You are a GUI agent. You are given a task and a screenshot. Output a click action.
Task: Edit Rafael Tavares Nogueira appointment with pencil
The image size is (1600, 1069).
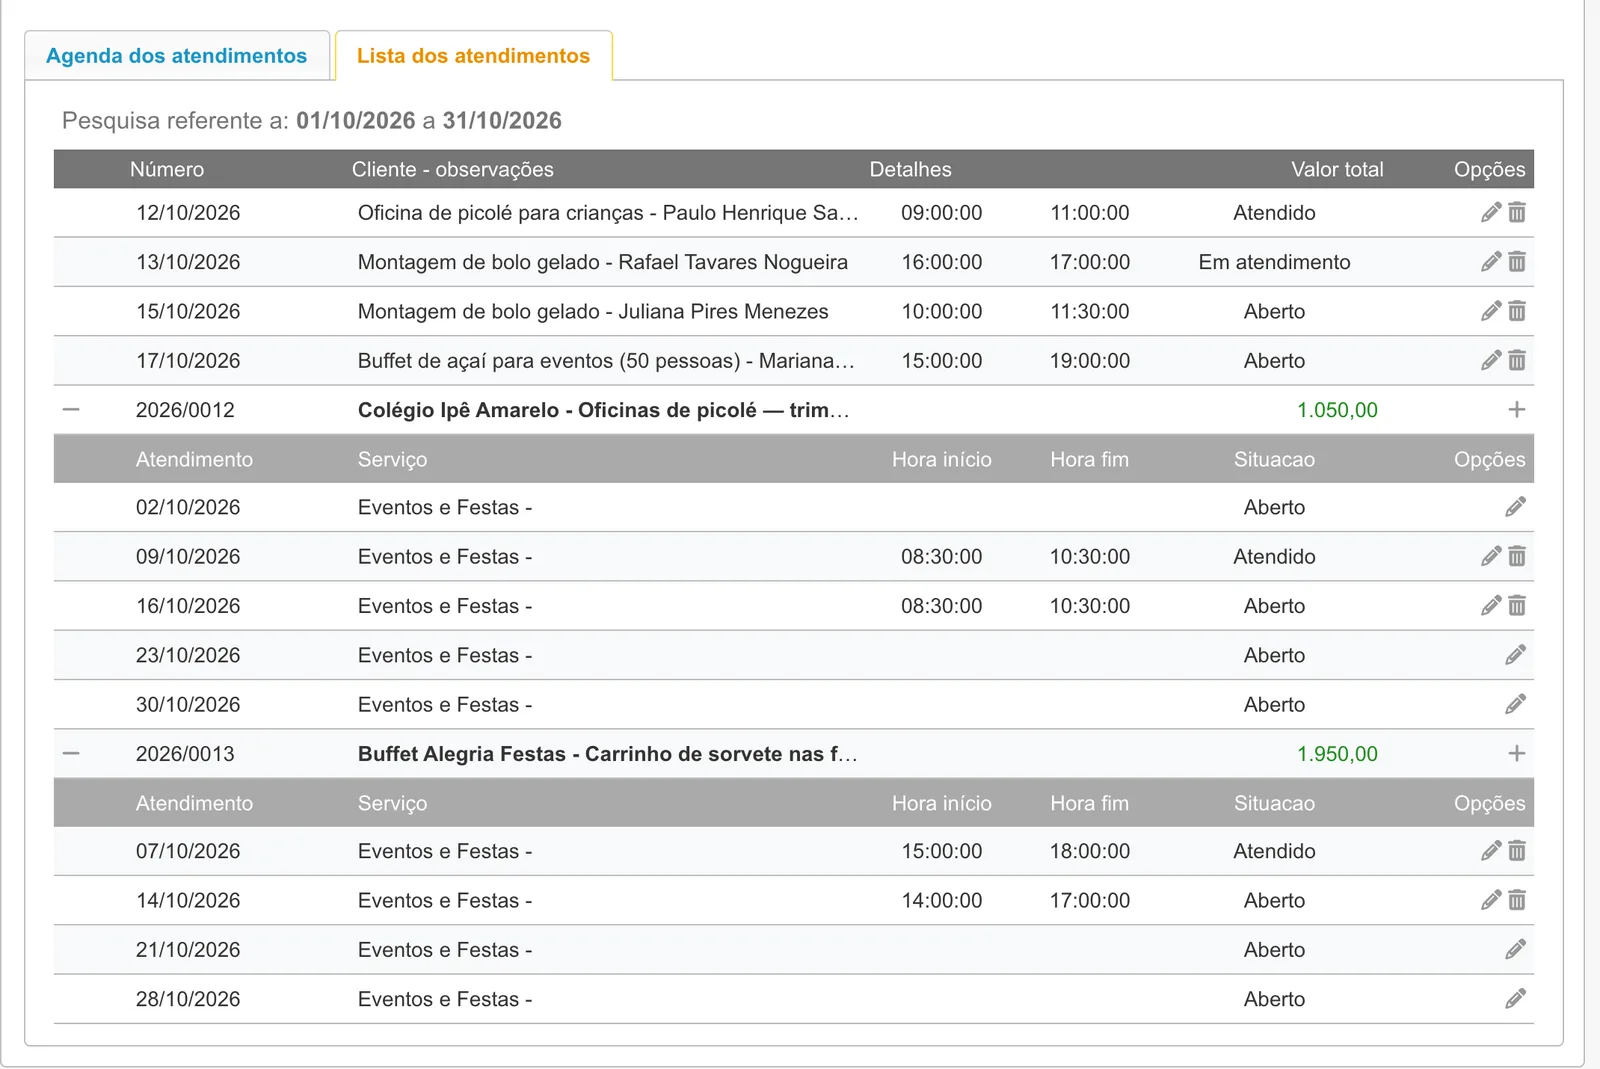click(1491, 262)
